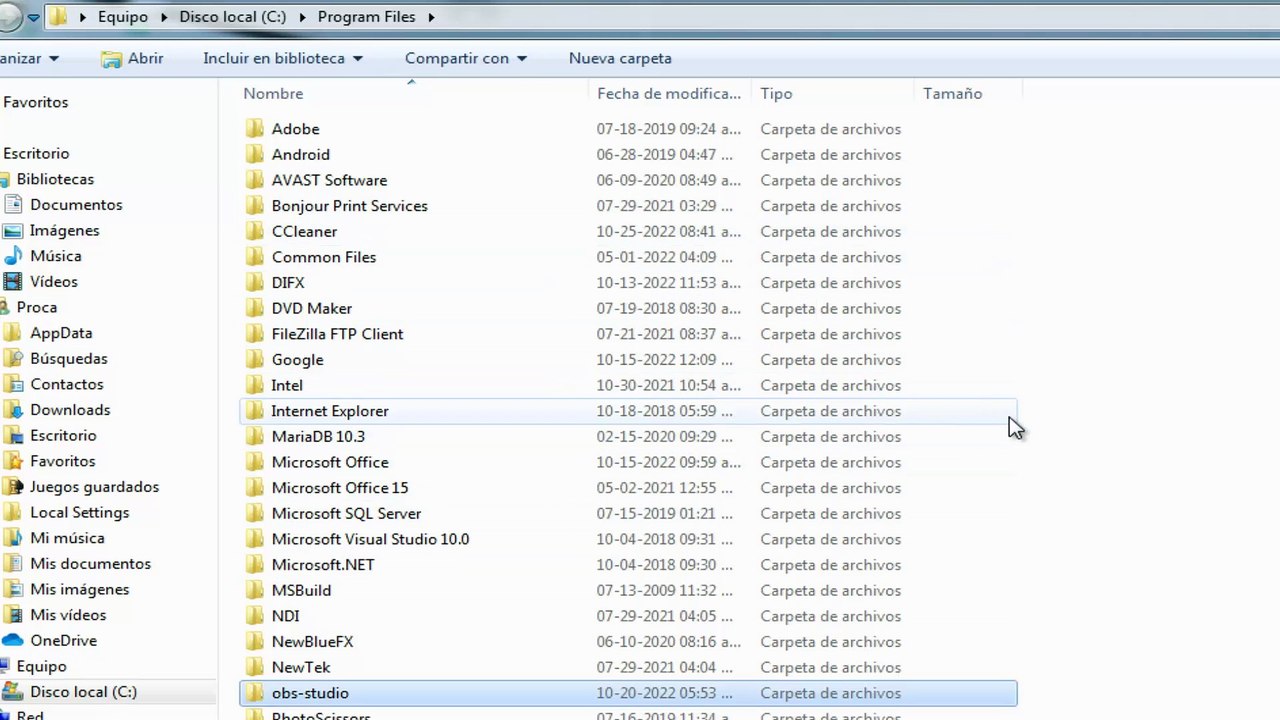
Task: Open the Proca user folder
Action: (36, 307)
